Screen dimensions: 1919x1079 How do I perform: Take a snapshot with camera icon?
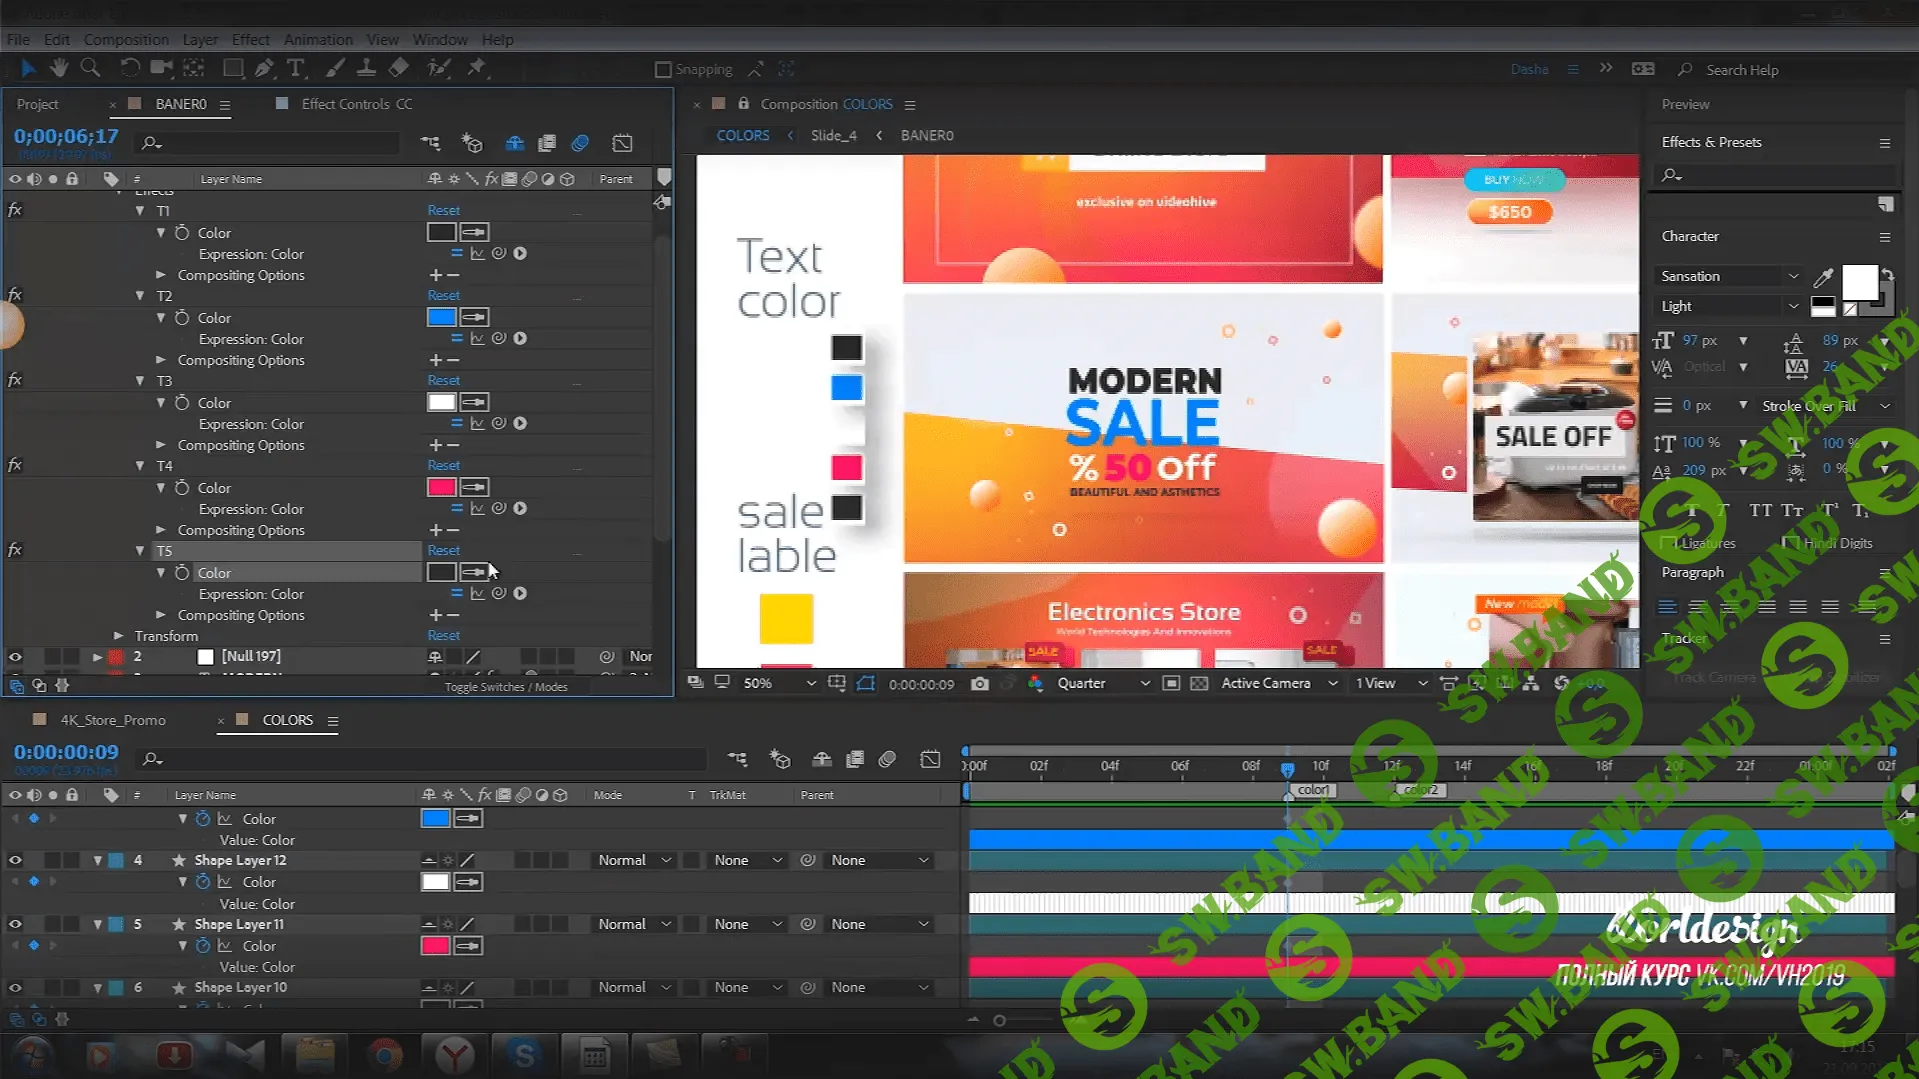980,684
